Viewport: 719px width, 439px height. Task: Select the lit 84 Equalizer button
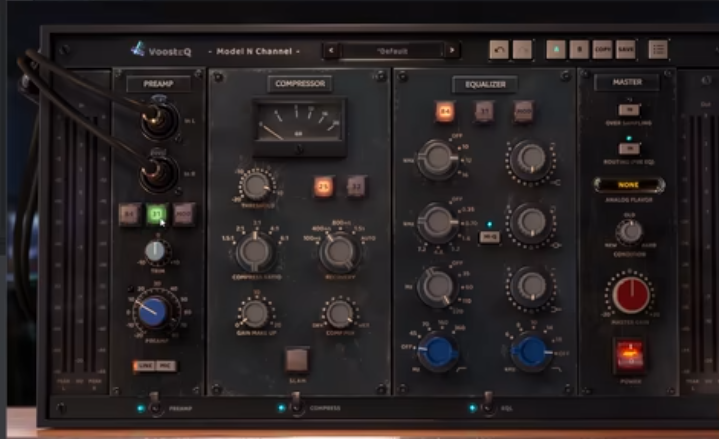444,111
